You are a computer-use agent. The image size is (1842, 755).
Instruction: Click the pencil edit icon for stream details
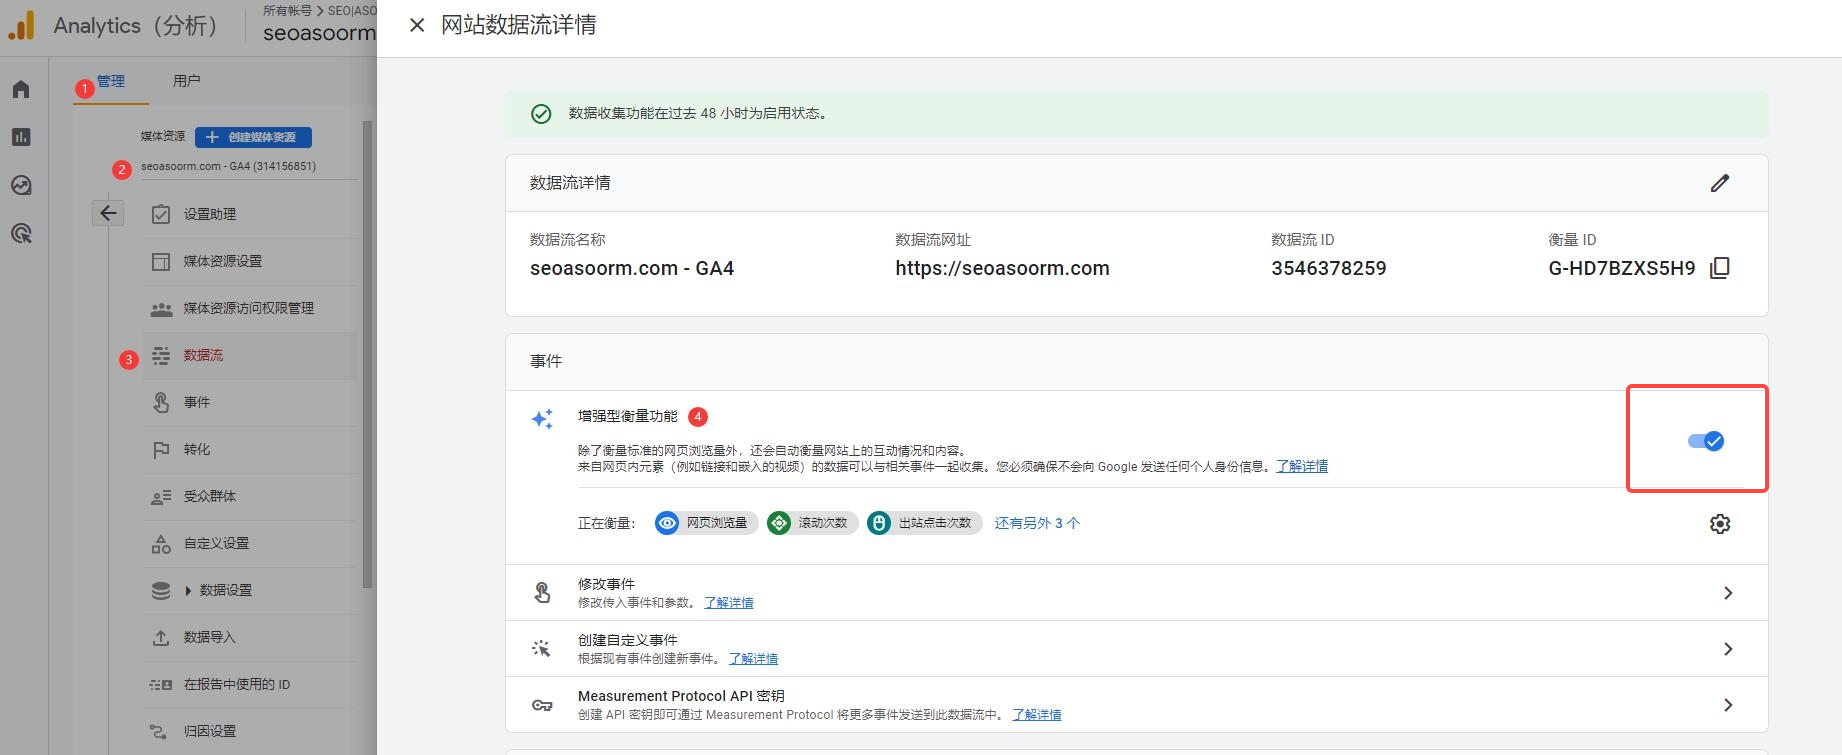click(1719, 183)
